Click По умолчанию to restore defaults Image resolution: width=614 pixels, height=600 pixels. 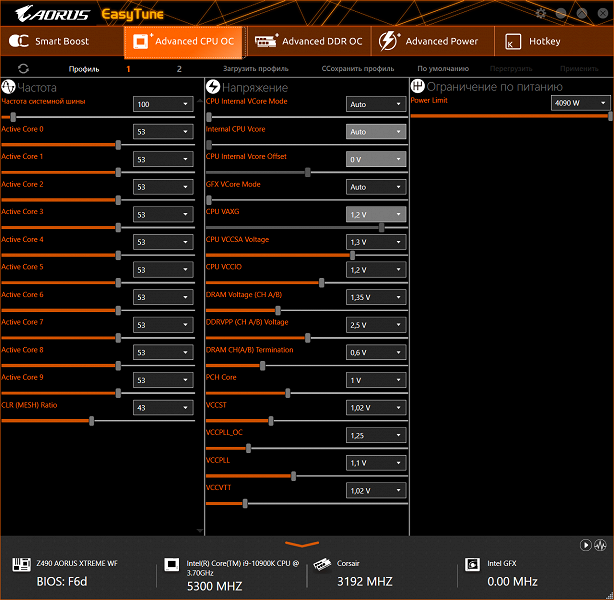tap(443, 69)
